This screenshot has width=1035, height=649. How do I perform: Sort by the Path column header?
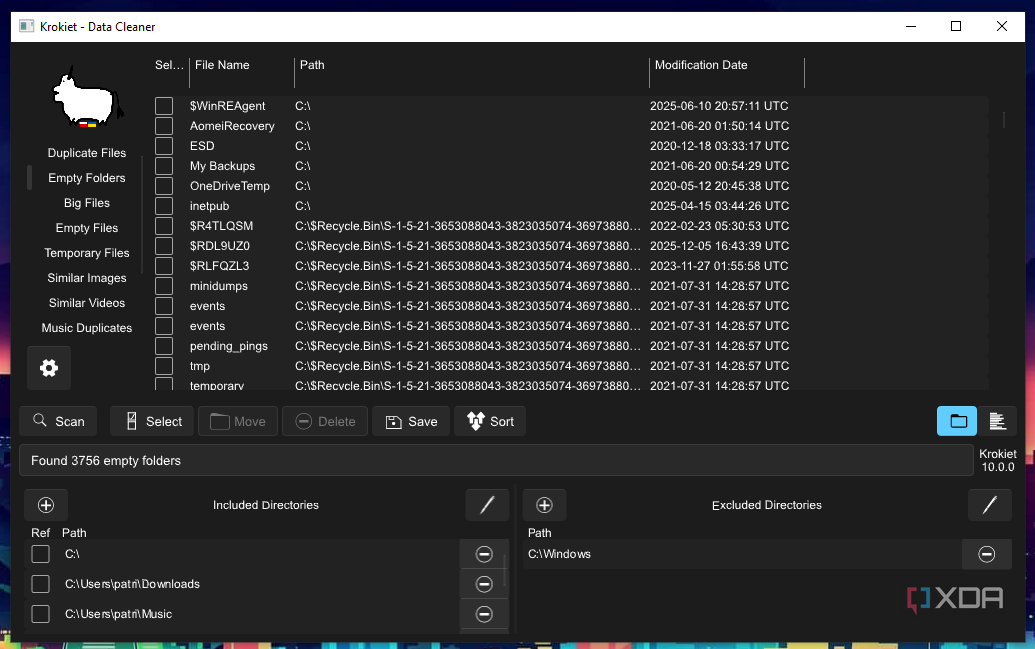312,65
